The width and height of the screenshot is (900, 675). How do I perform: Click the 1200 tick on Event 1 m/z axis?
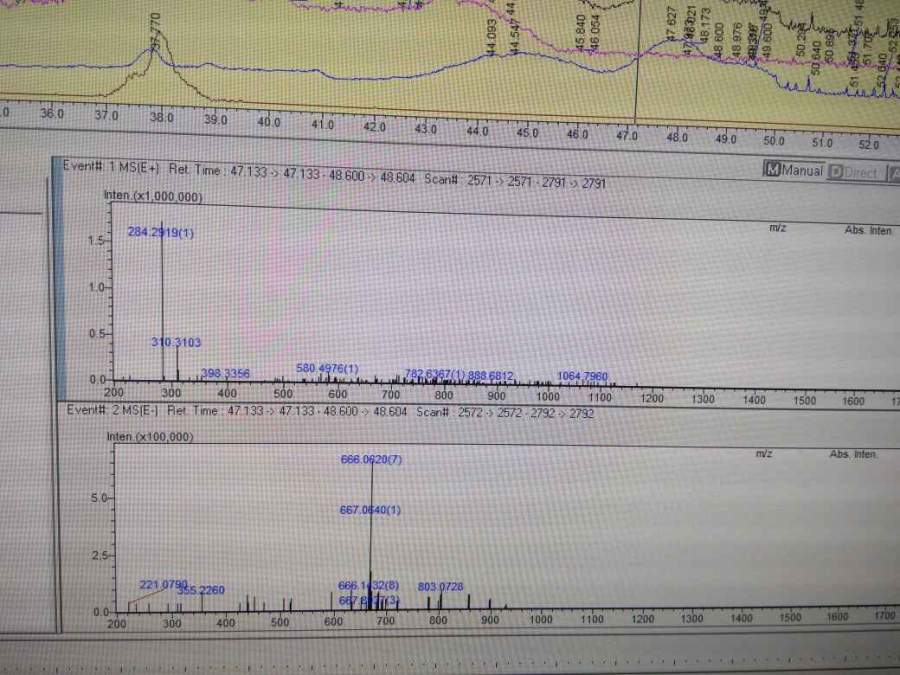(x=652, y=397)
